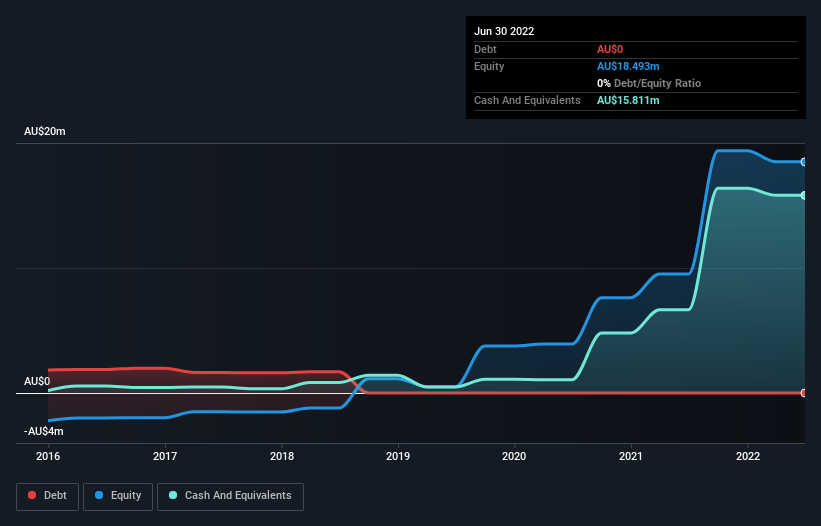Select the red Debt endpoint marker on chart

tap(804, 393)
